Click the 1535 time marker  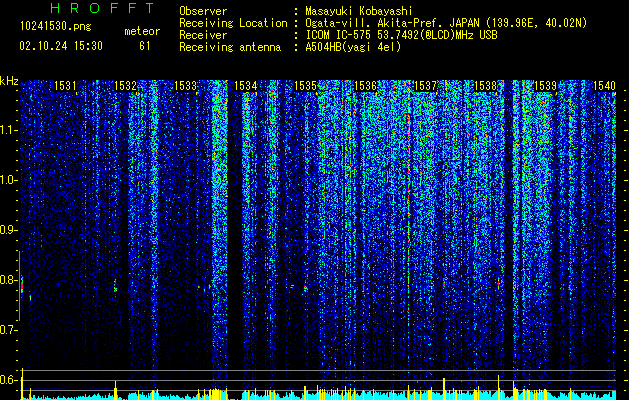pos(306,86)
